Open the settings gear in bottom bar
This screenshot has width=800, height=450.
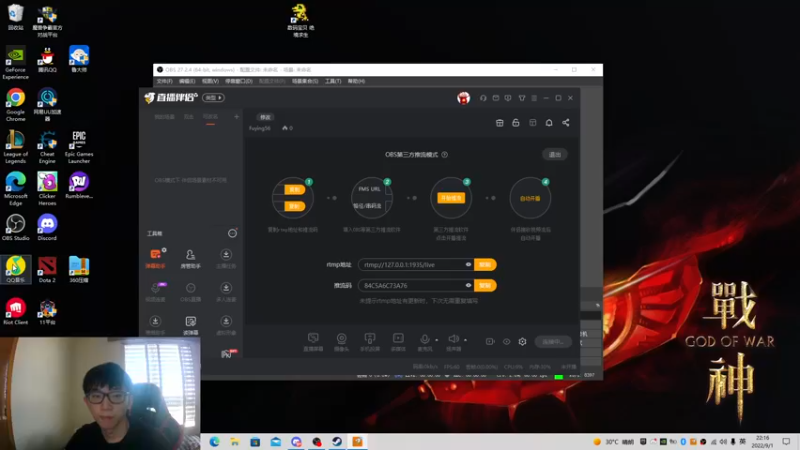(522, 341)
